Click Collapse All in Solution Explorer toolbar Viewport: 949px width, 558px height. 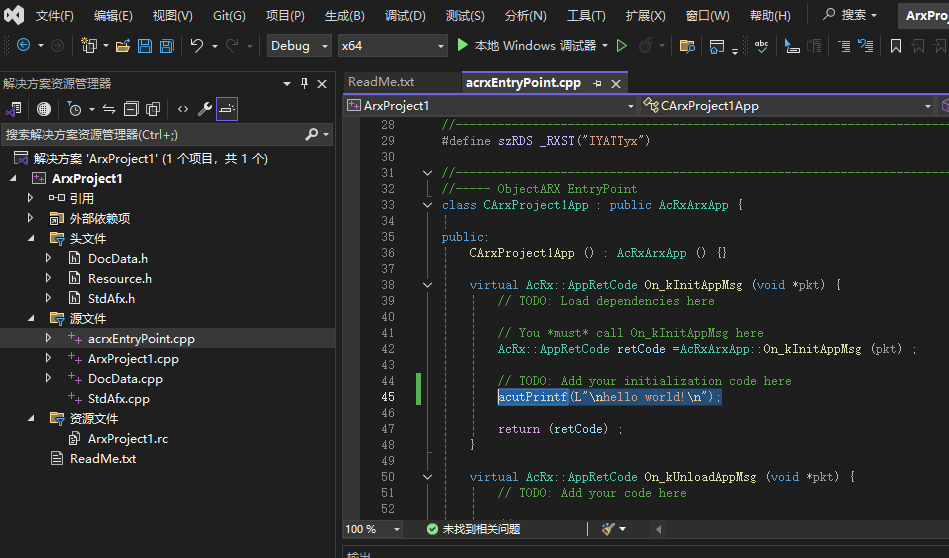[x=131, y=109]
